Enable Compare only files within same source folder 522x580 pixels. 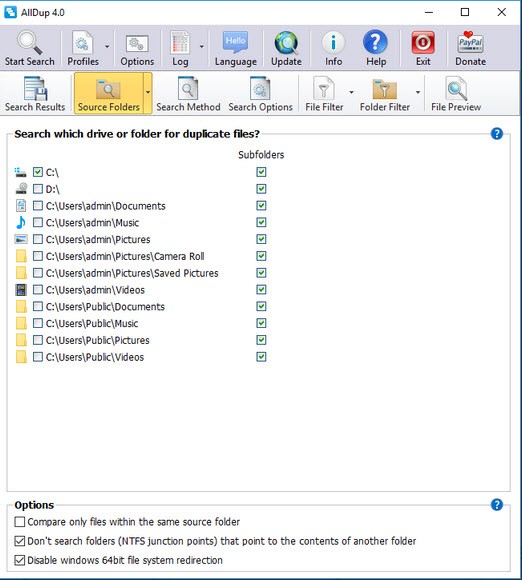20,522
